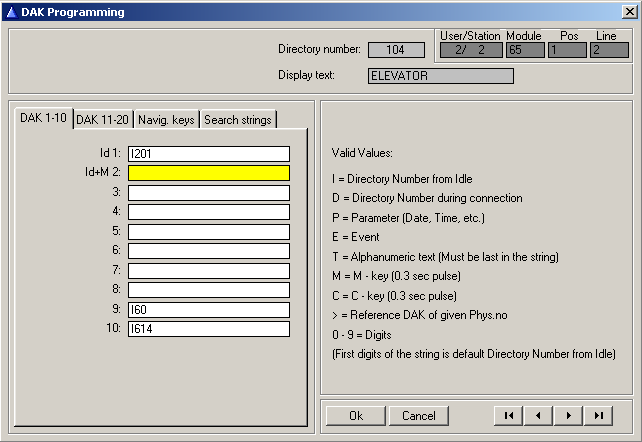The width and height of the screenshot is (642, 442).
Task: Jump to the last record navigation button
Action: (x=599, y=415)
